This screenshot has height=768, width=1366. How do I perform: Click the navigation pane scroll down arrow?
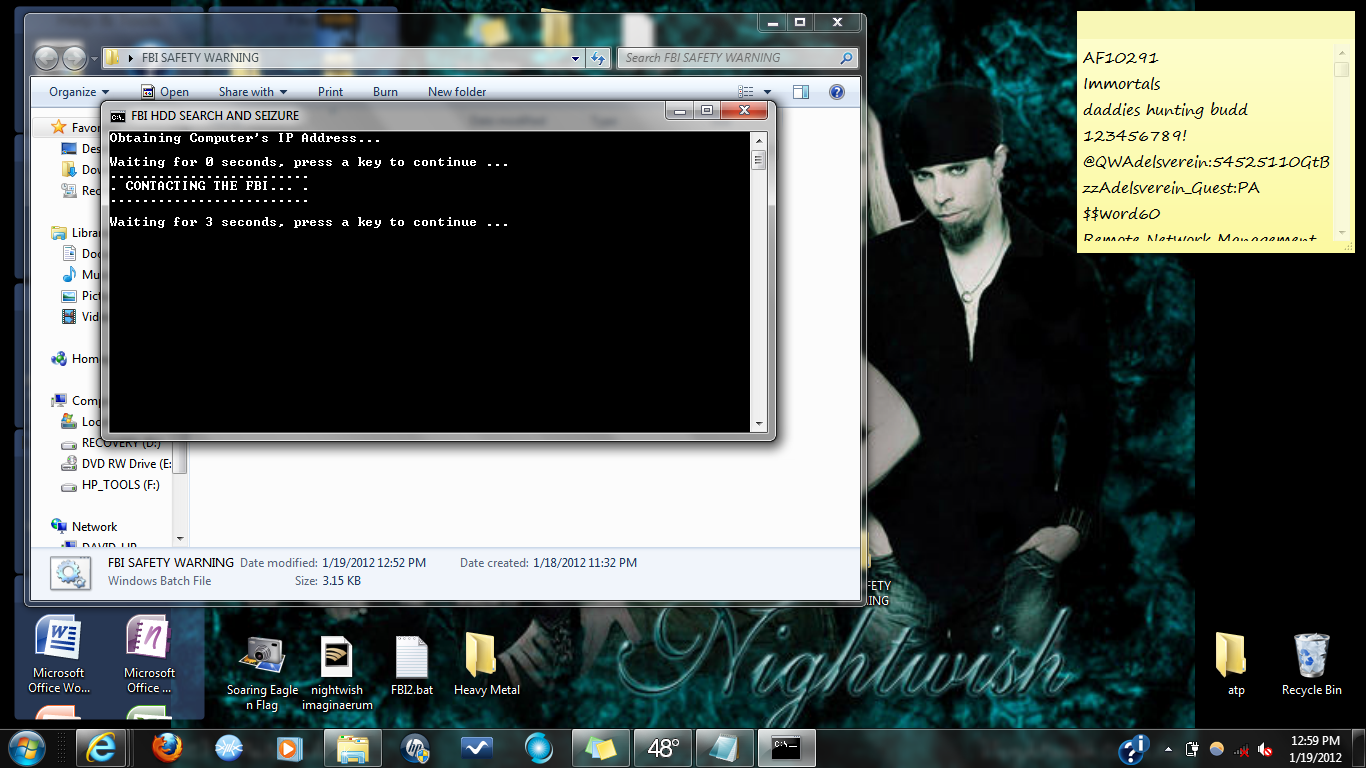[x=180, y=539]
